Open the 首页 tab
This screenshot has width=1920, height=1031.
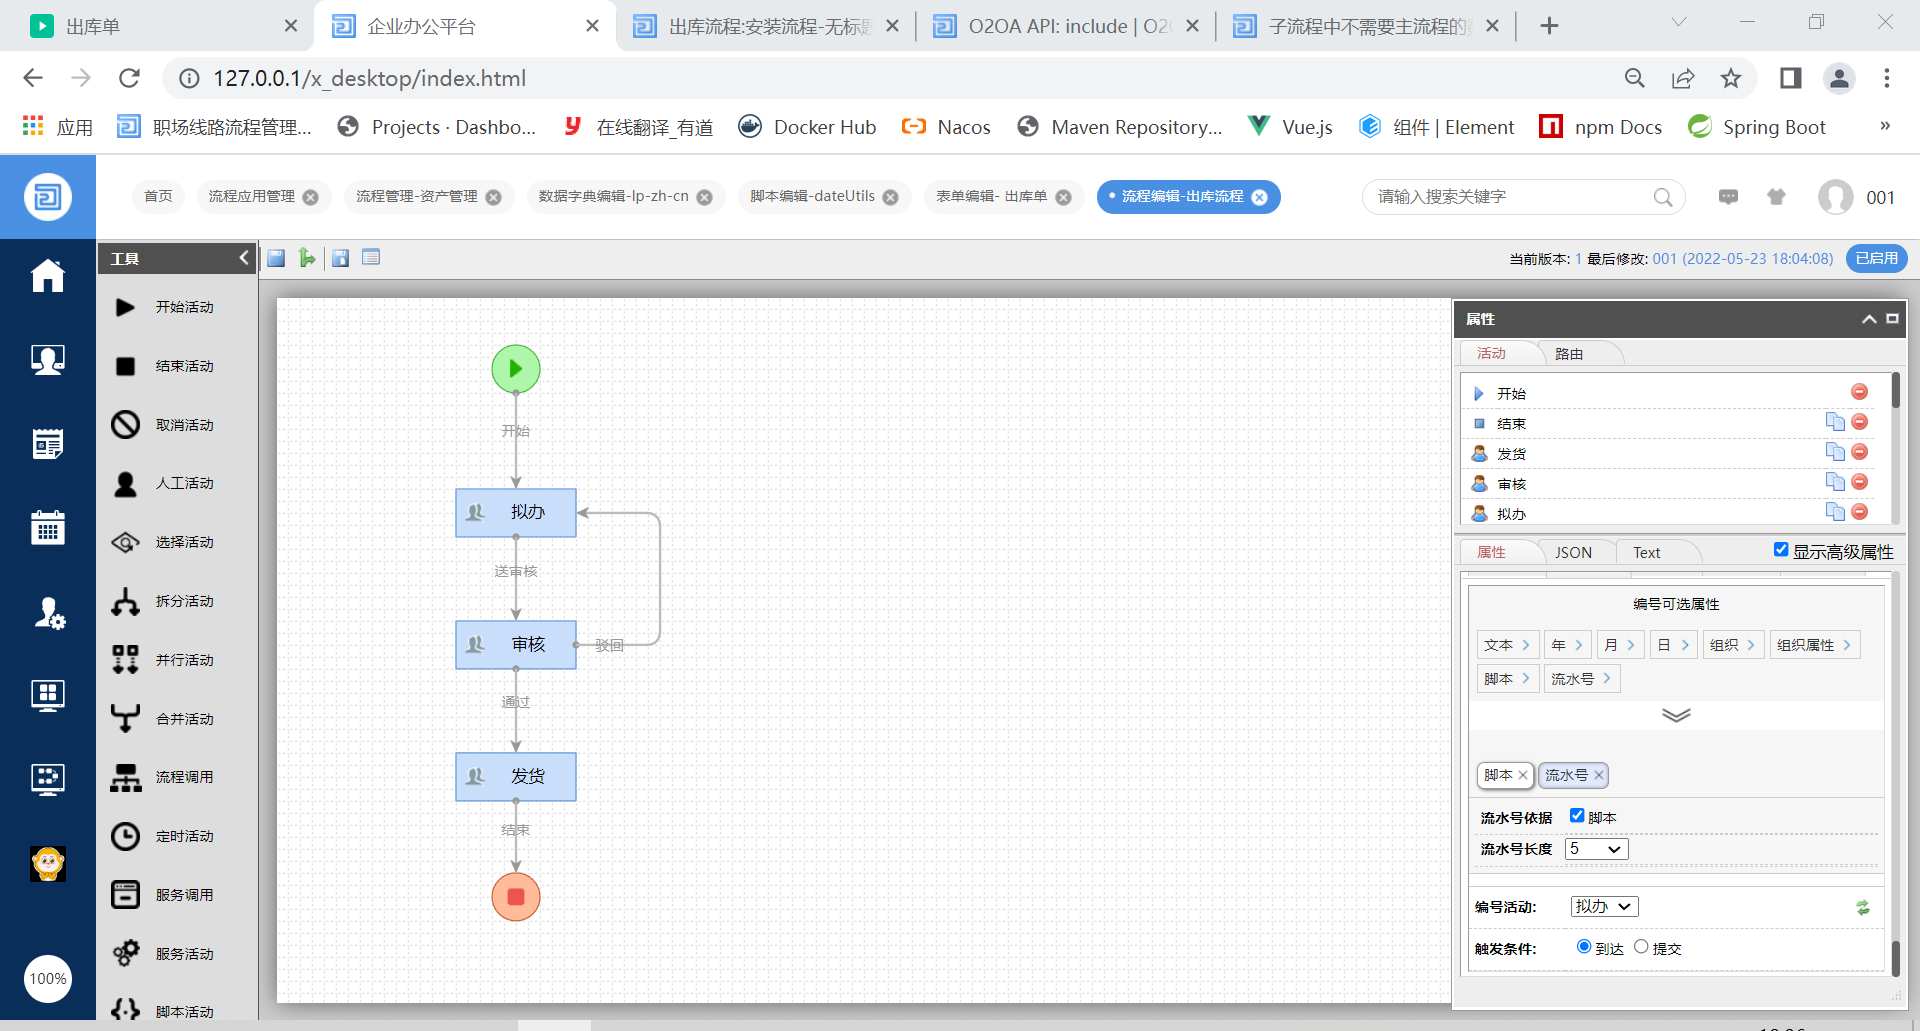pos(158,197)
